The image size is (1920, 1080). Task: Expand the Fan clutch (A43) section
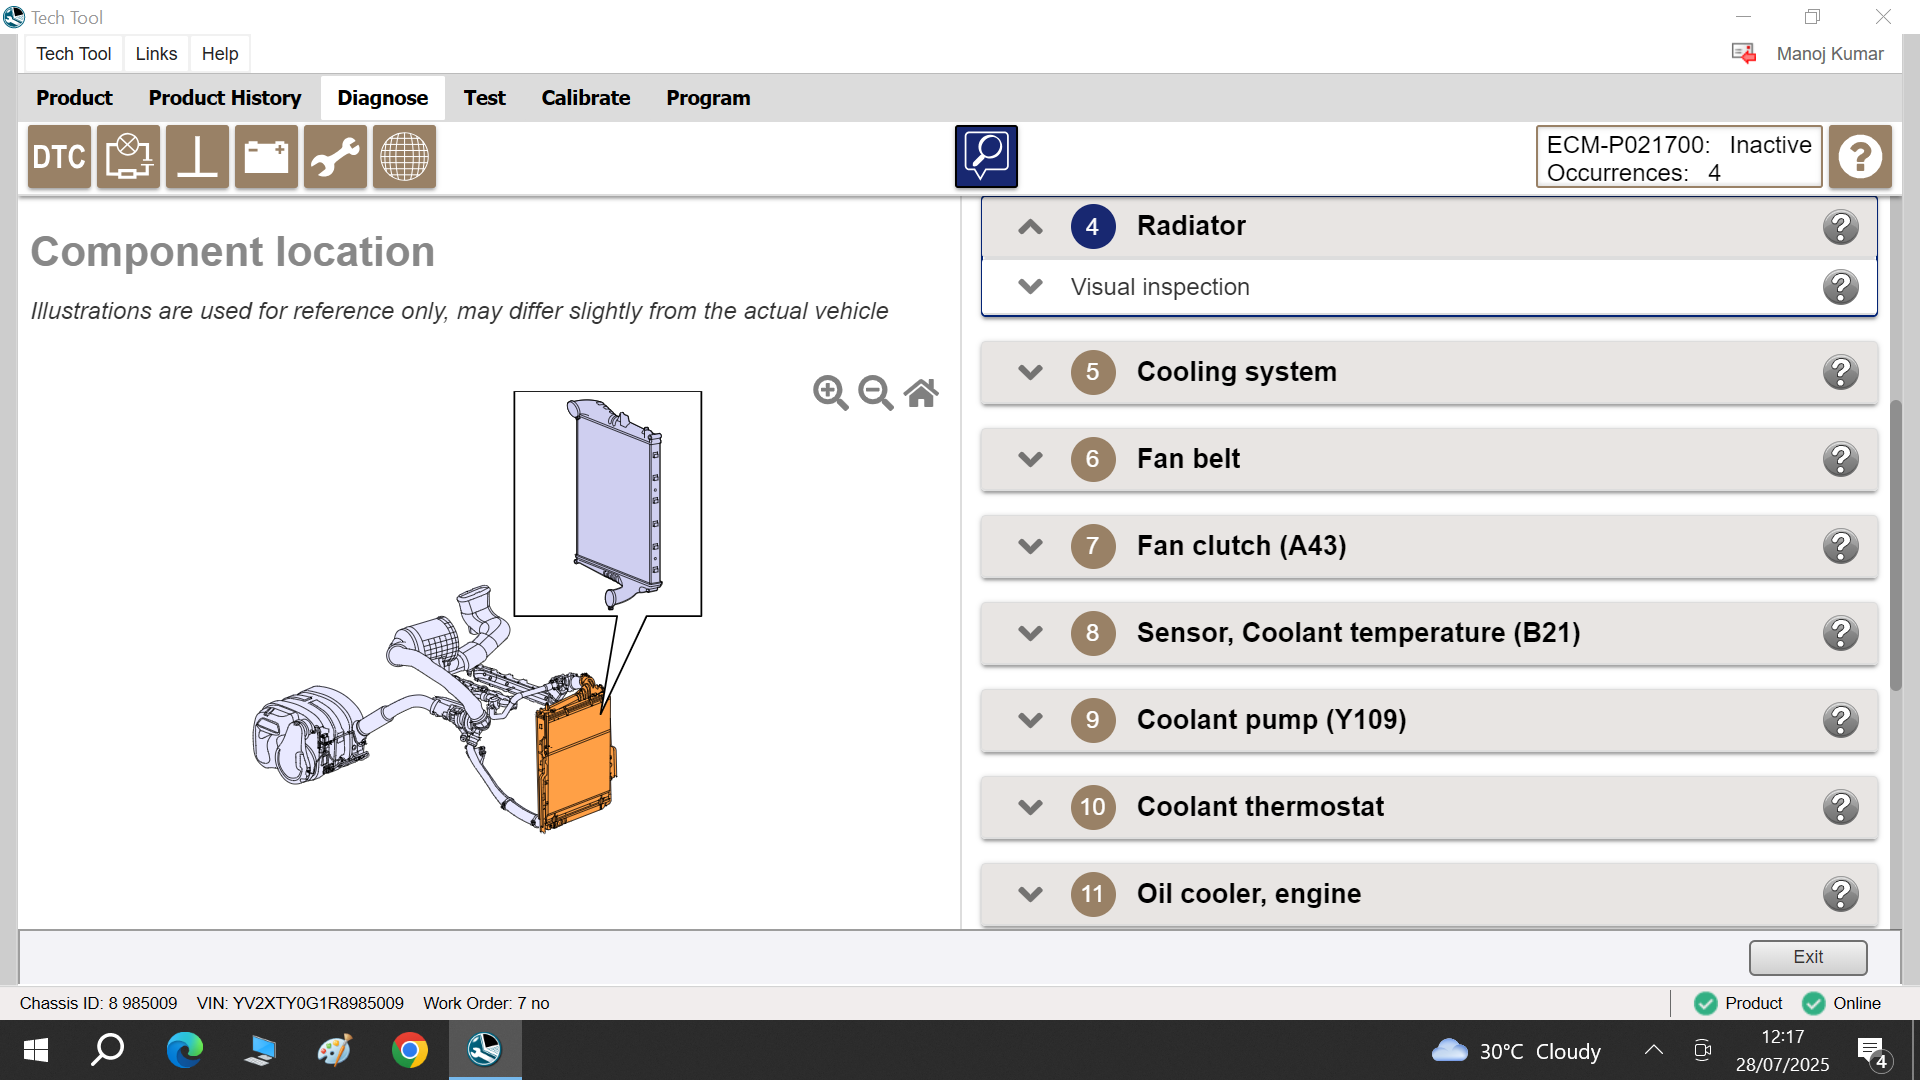(1030, 546)
